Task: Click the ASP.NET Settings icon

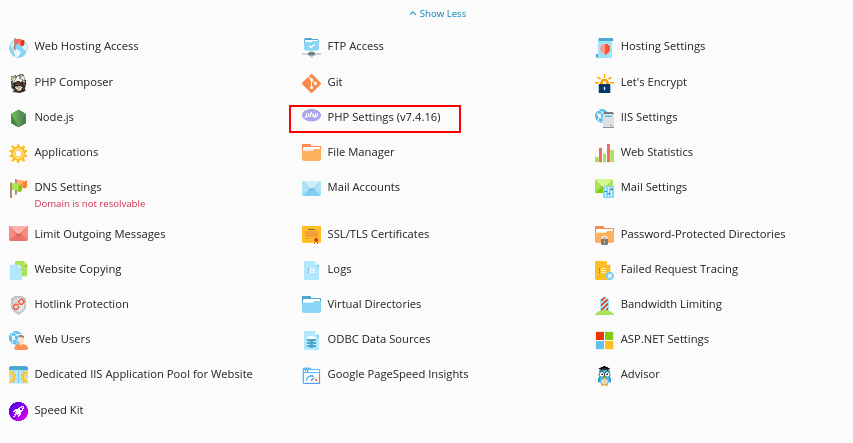Action: 604,339
